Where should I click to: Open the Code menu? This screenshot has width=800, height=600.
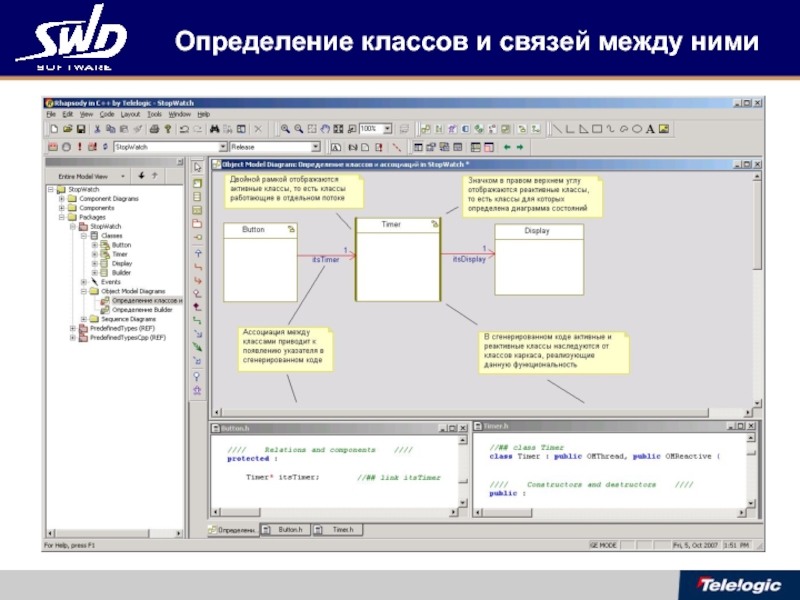pos(107,114)
